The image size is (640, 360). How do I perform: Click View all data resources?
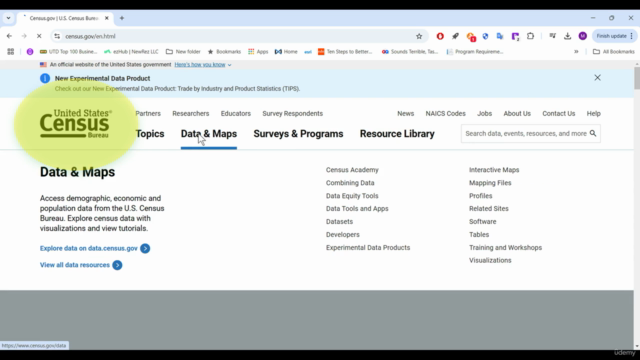[81, 265]
